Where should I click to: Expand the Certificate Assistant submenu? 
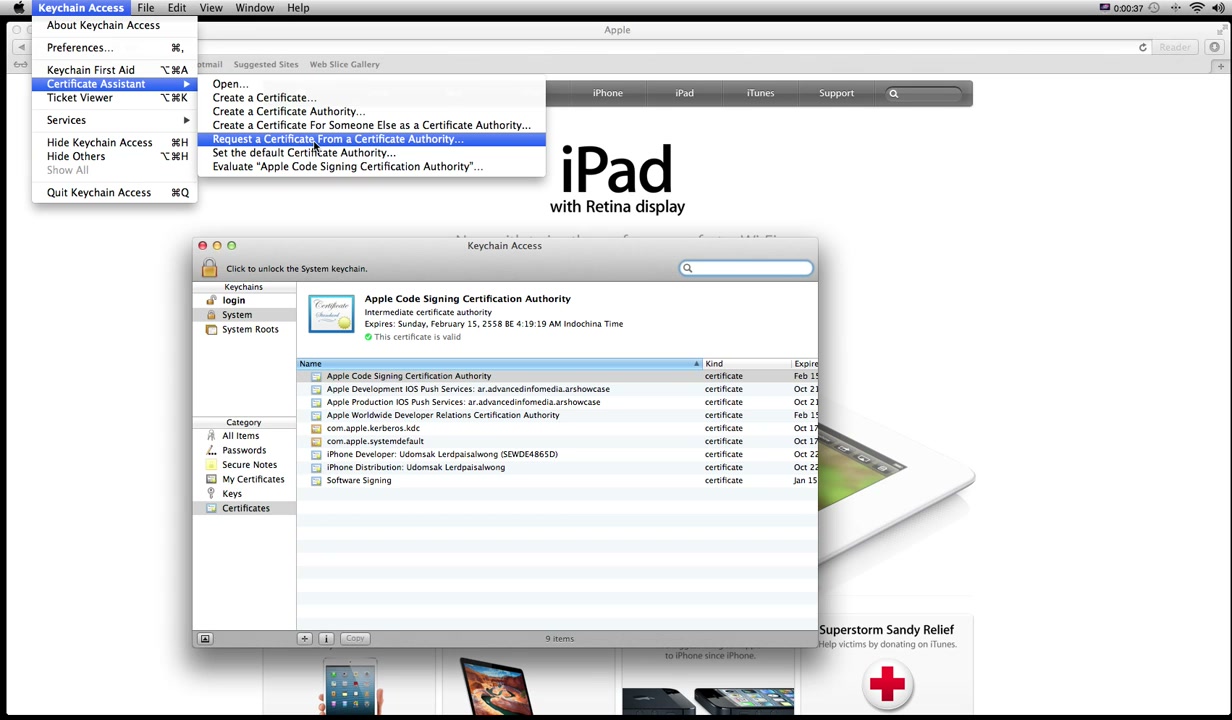point(115,84)
